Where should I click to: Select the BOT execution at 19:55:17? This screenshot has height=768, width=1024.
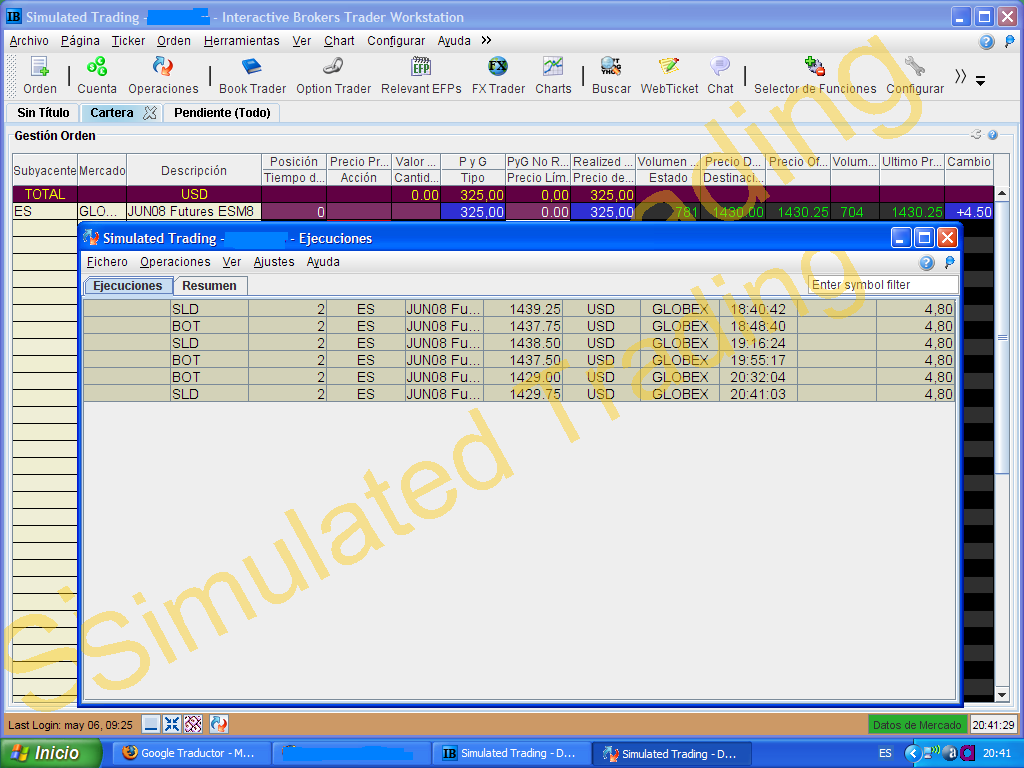[519, 360]
